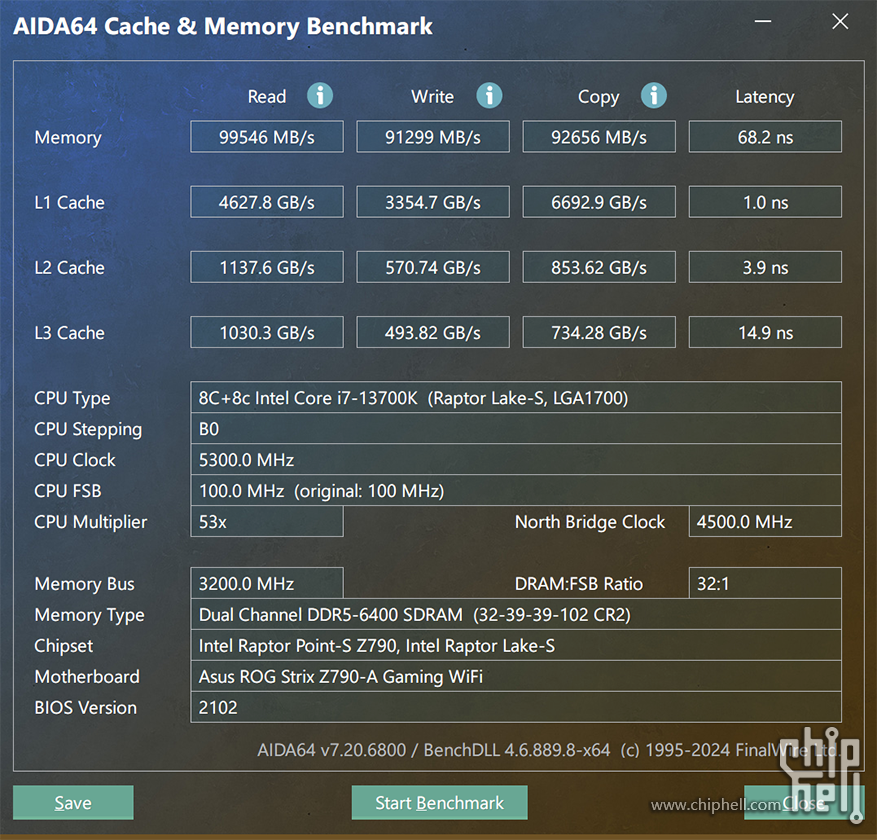This screenshot has width=877, height=840.
Task: Select Memory write value 91299 MB/s
Action: point(433,136)
